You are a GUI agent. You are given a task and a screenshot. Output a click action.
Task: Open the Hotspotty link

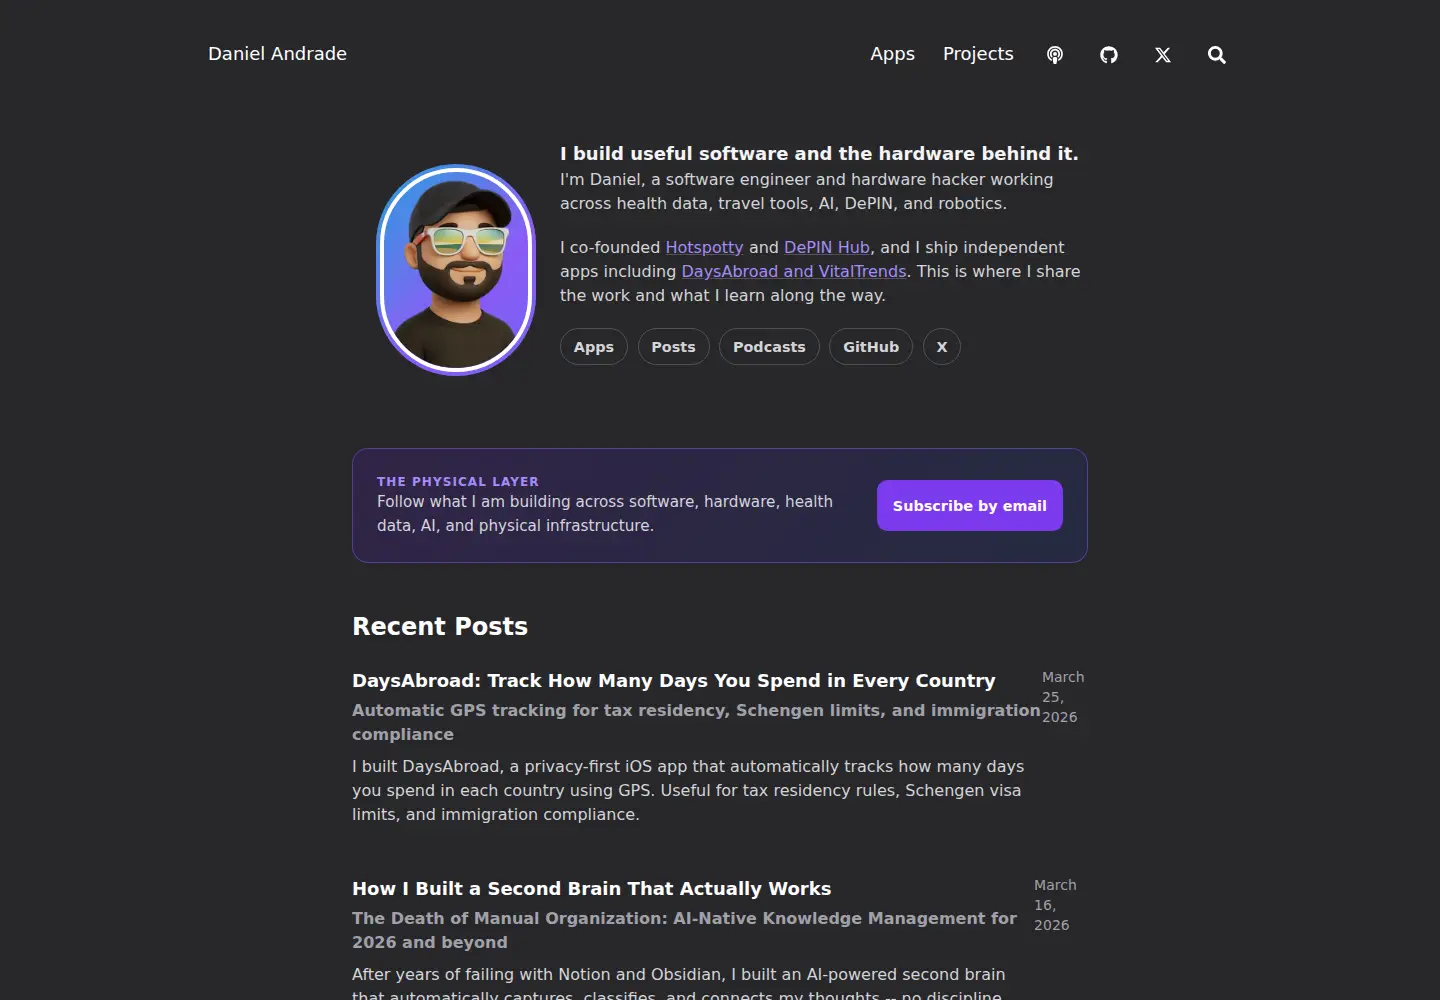tap(704, 247)
